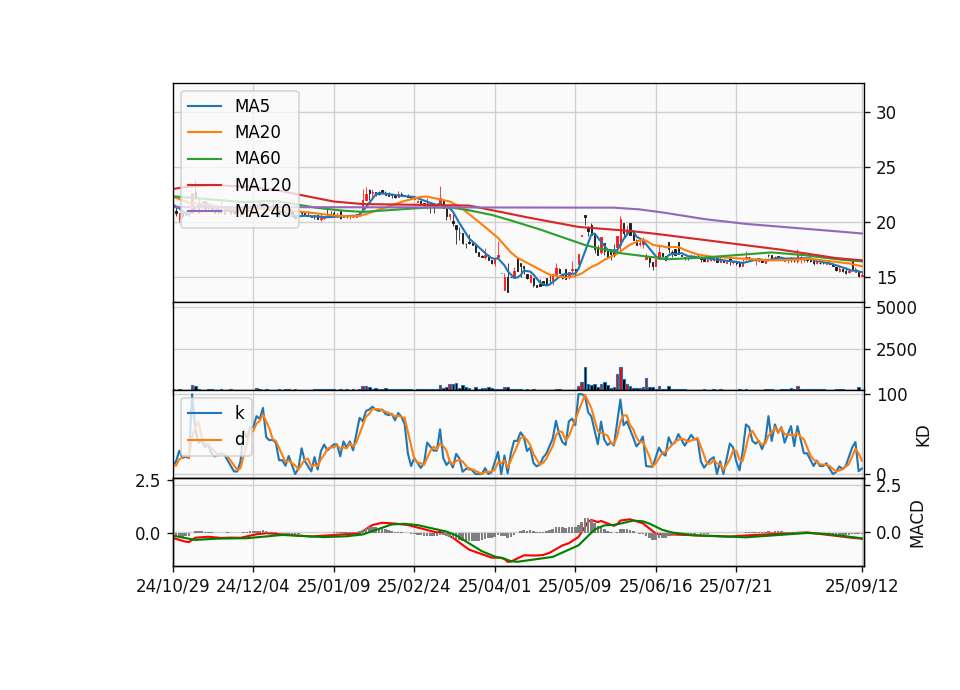Click the volume axis value 5000
This screenshot has height=690, width=960.
click(896, 308)
